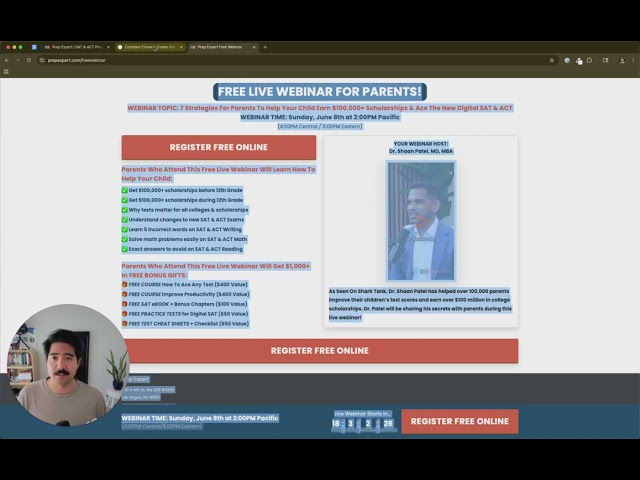Click the 'As Seen On Shark Tank' paragraph
Screen dimensions: 640x480
pyautogui.click(x=420, y=304)
